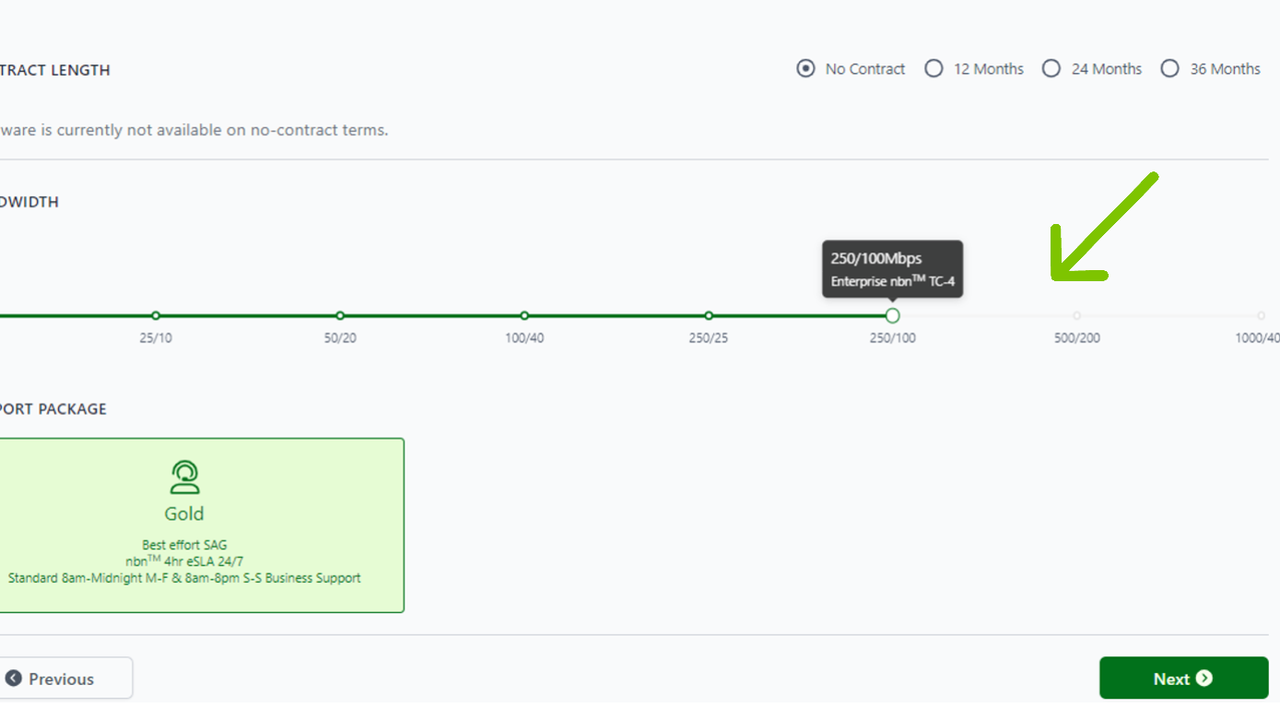
Task: Click the 25/10 bandwidth label
Action: pos(156,338)
